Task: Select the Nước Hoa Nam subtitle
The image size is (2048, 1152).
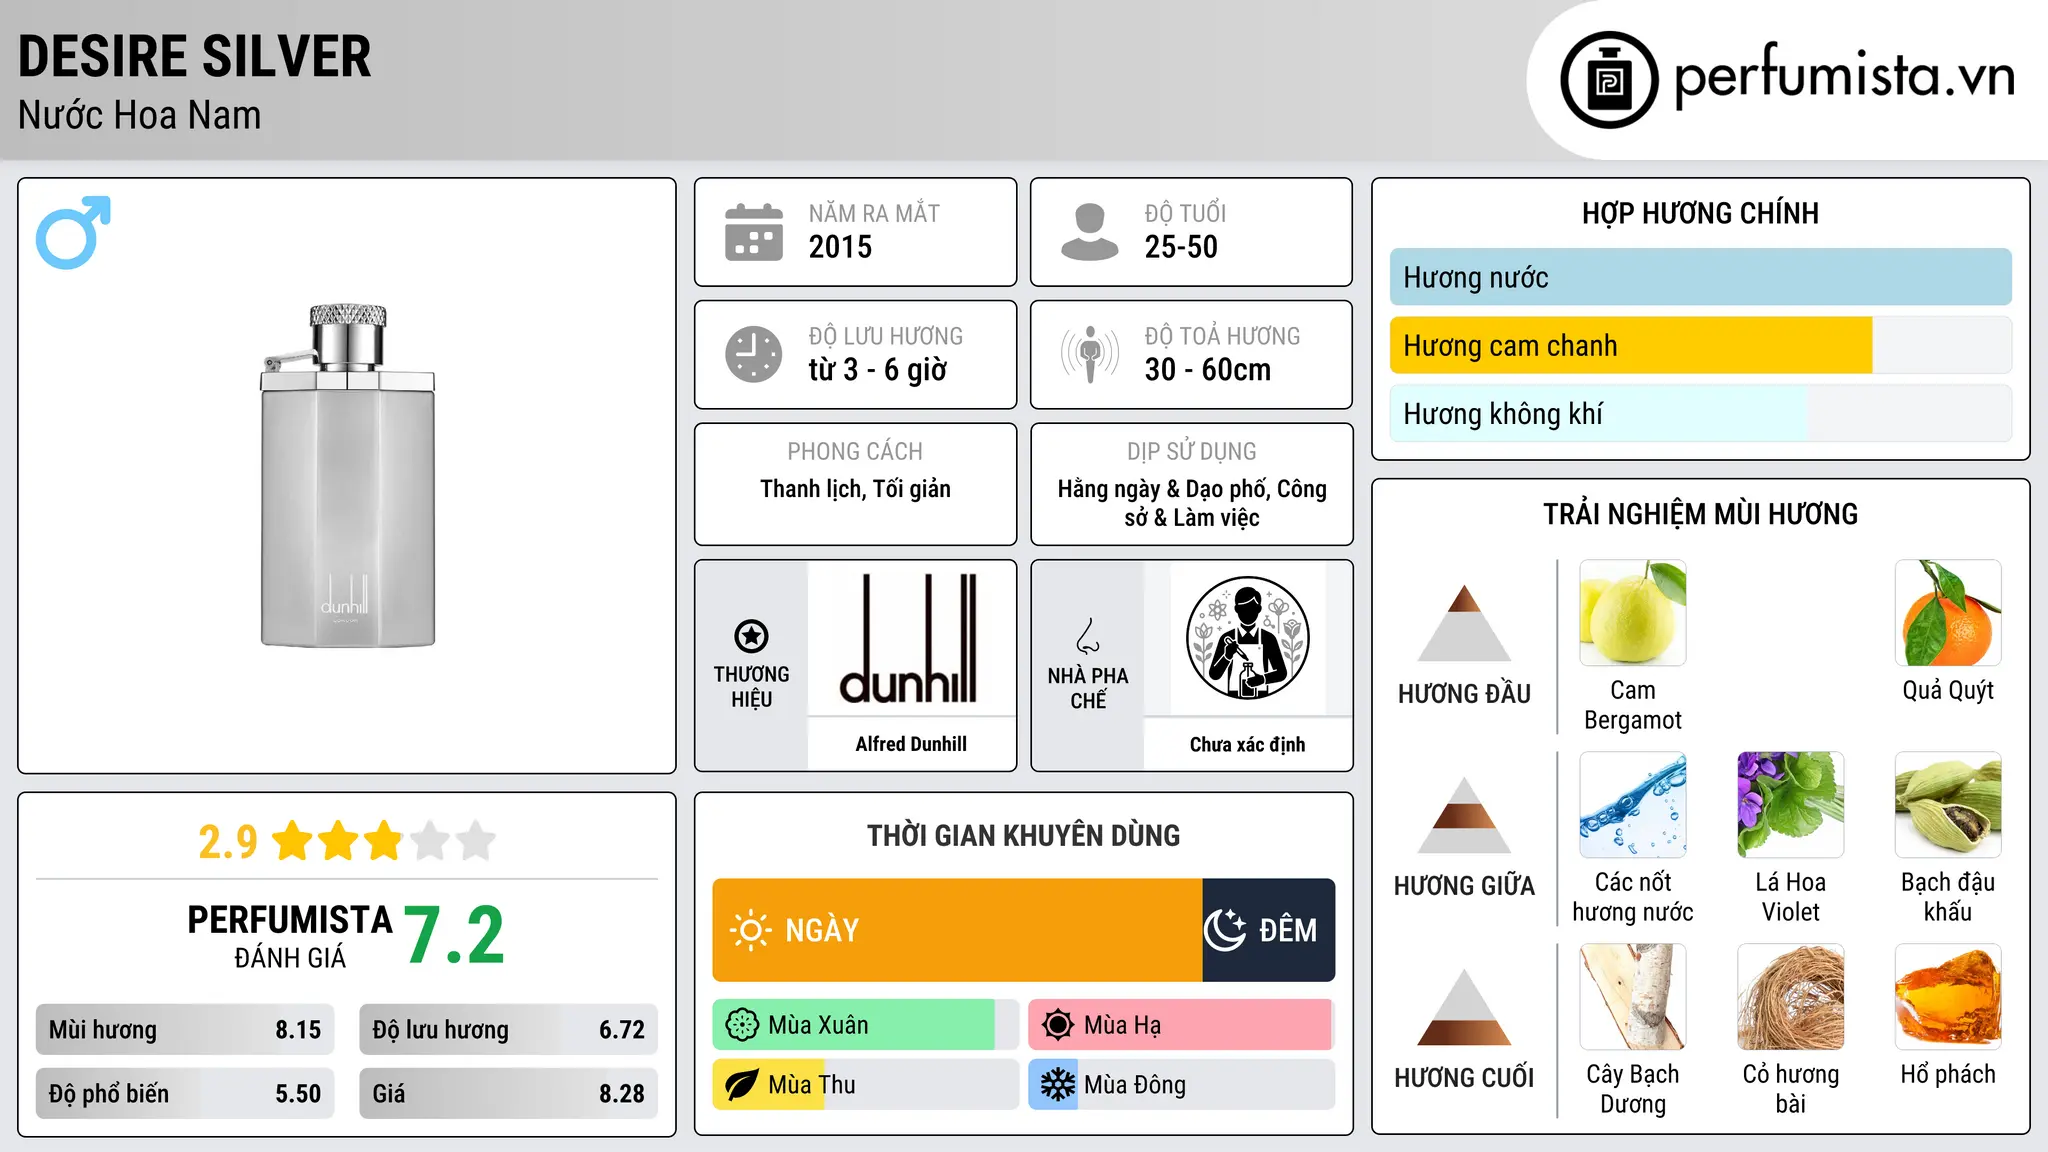Action: point(140,115)
